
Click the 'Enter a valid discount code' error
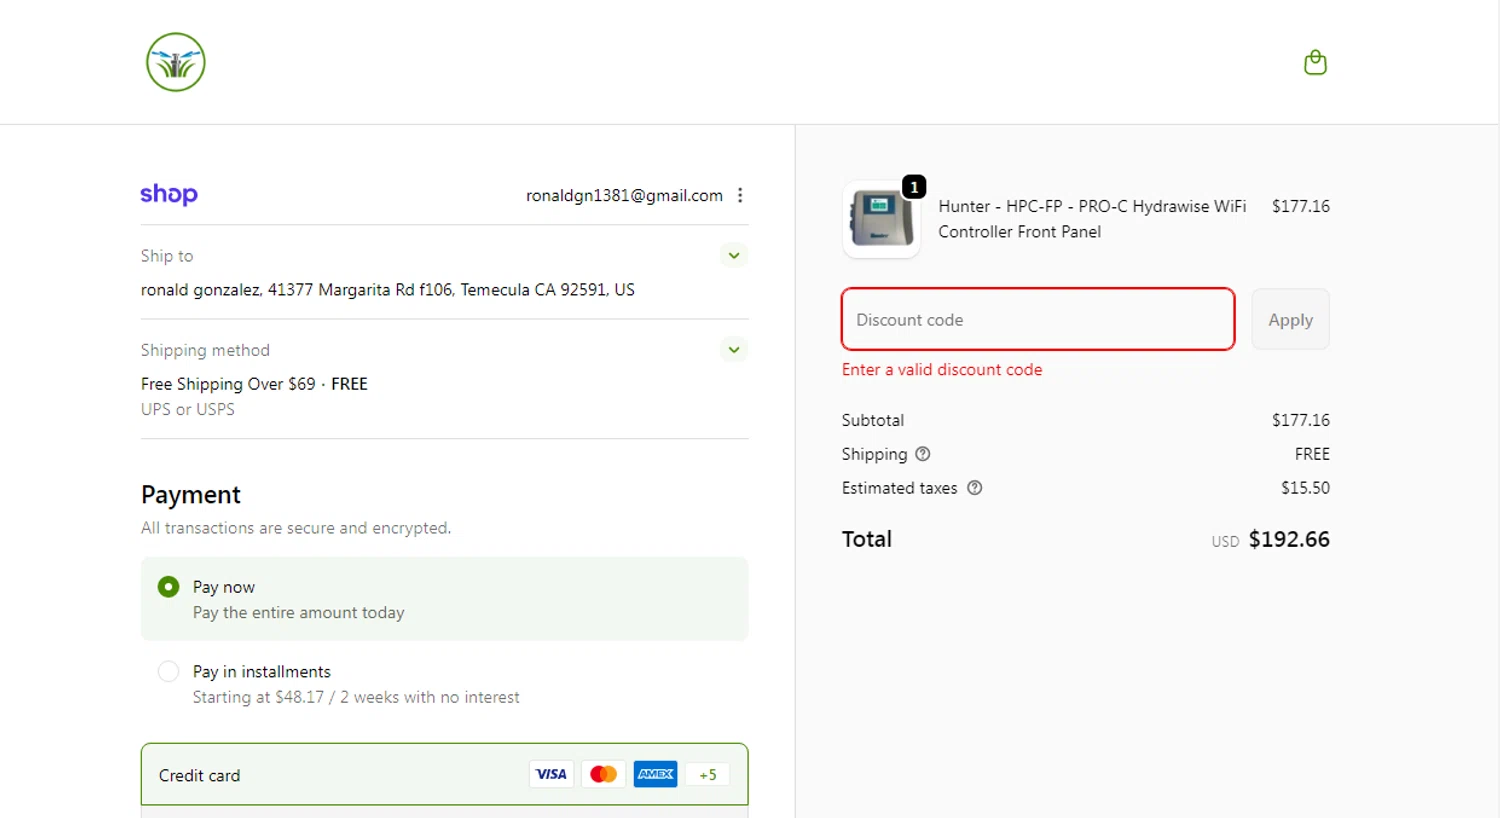942,369
